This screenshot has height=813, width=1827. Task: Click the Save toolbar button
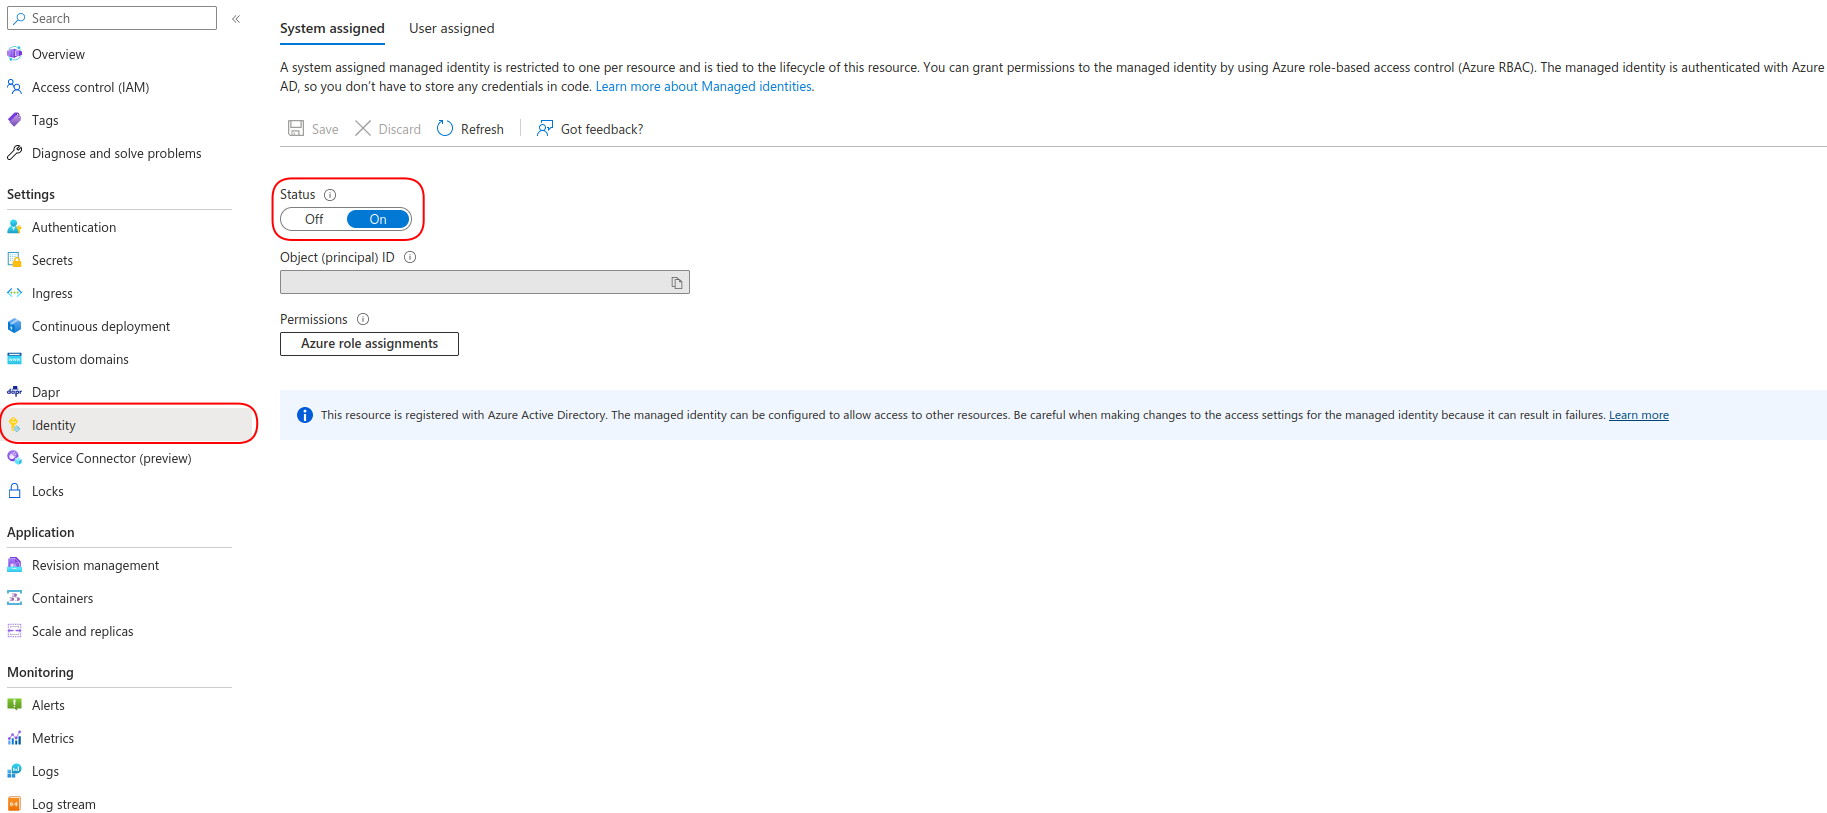(x=313, y=129)
